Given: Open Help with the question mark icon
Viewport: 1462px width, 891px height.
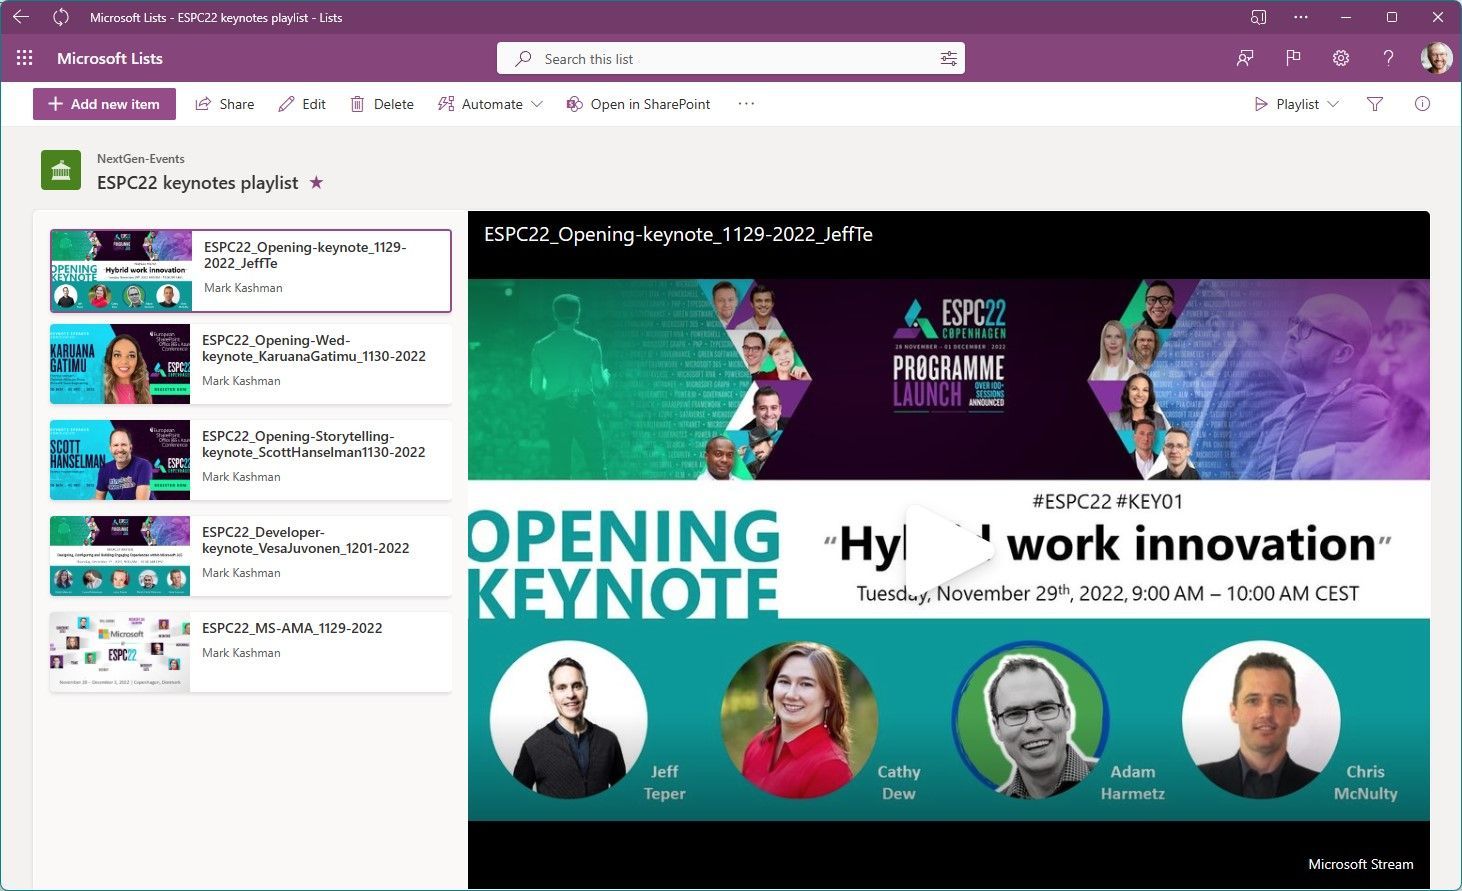Looking at the screenshot, I should pos(1388,58).
